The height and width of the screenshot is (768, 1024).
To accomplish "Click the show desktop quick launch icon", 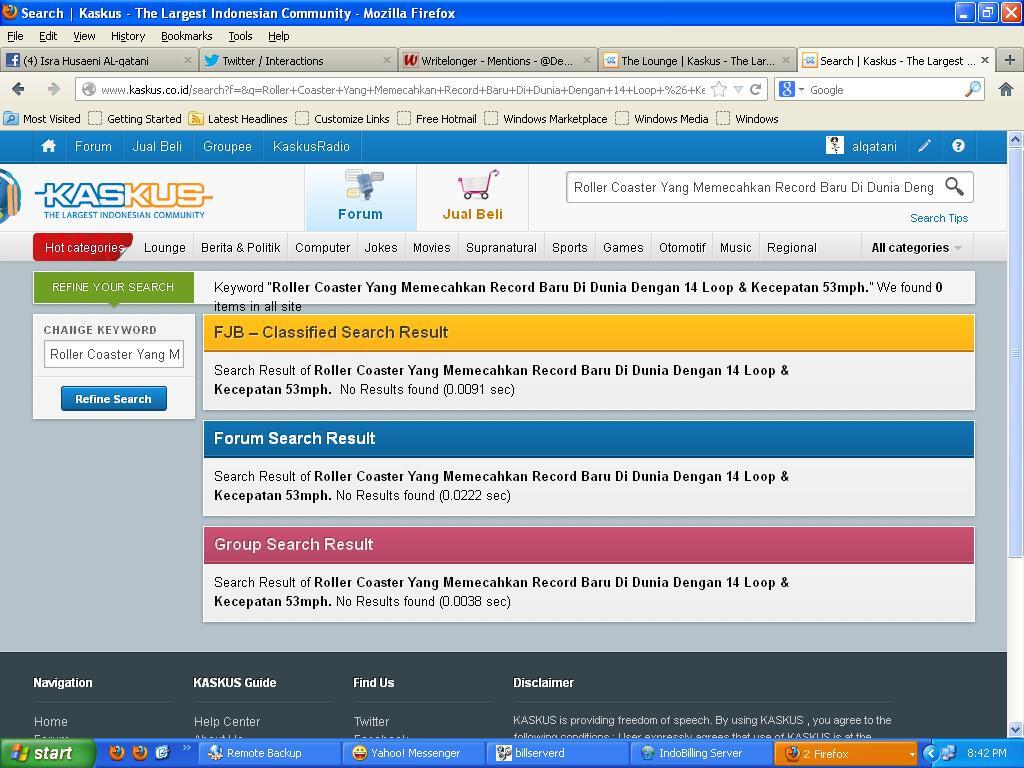I will click(162, 753).
